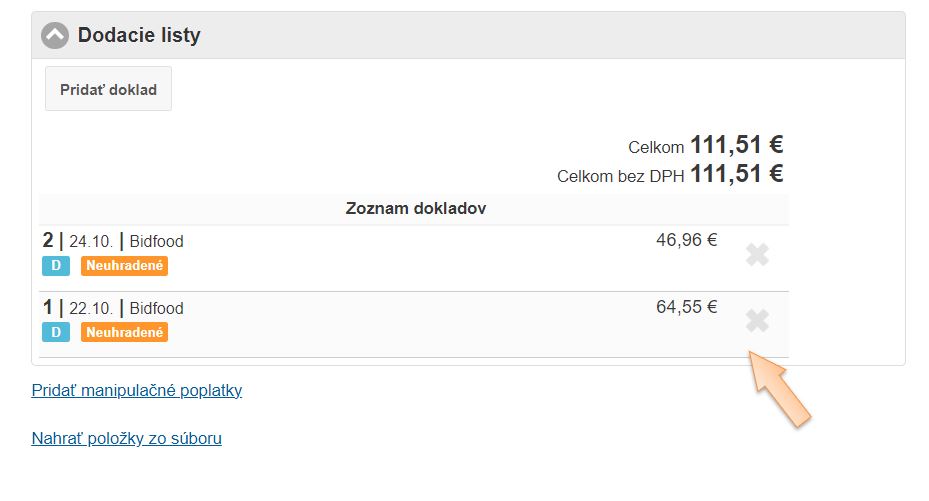The image size is (929, 501).
Task: Click the Celkom bez DPH 111,51 € value
Action: (x=736, y=174)
